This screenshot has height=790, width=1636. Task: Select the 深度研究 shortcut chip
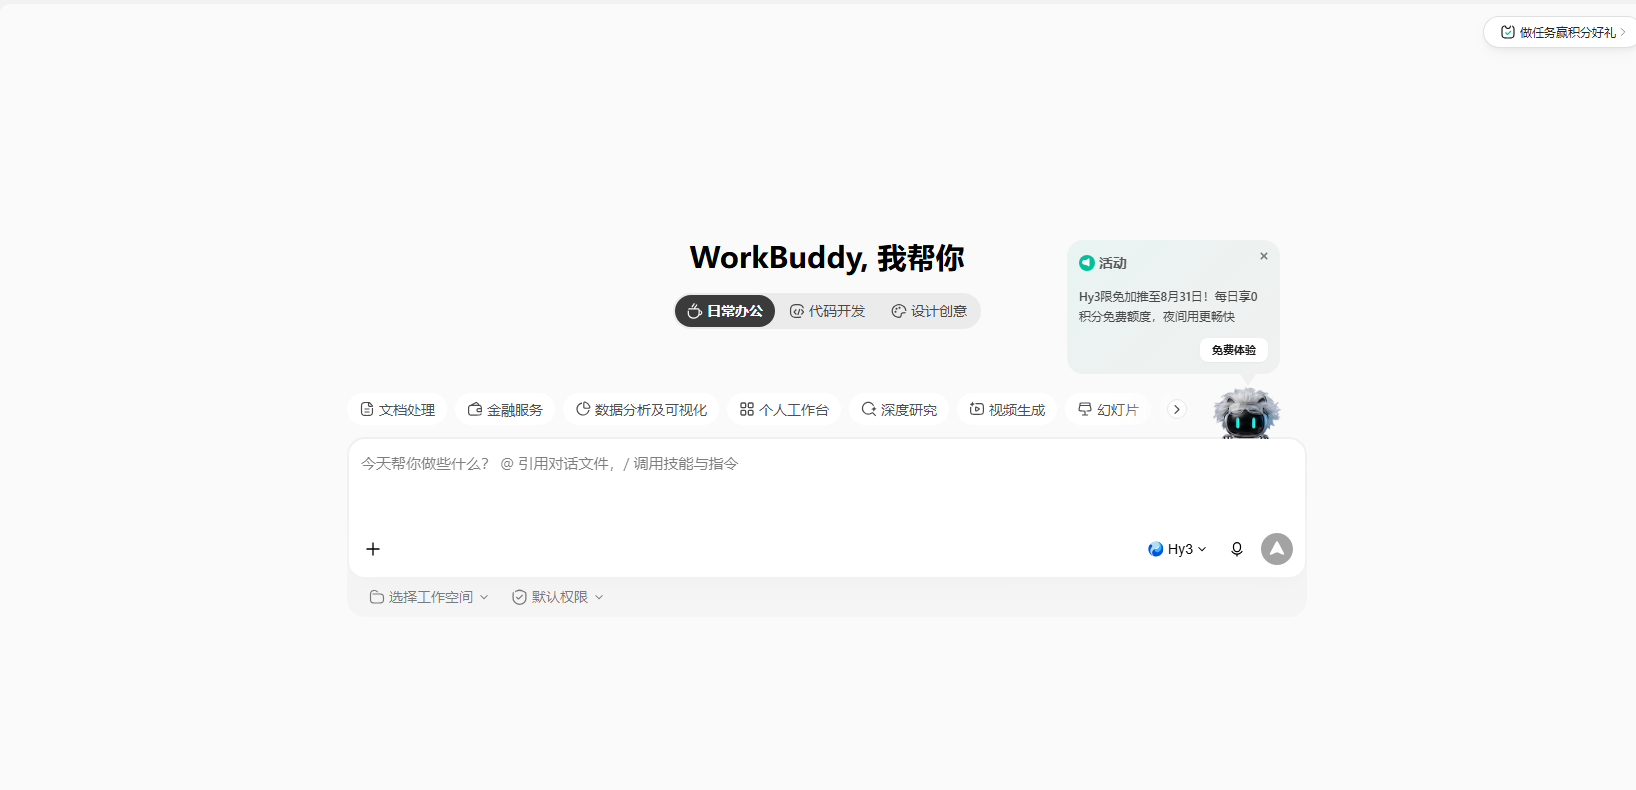(x=899, y=410)
